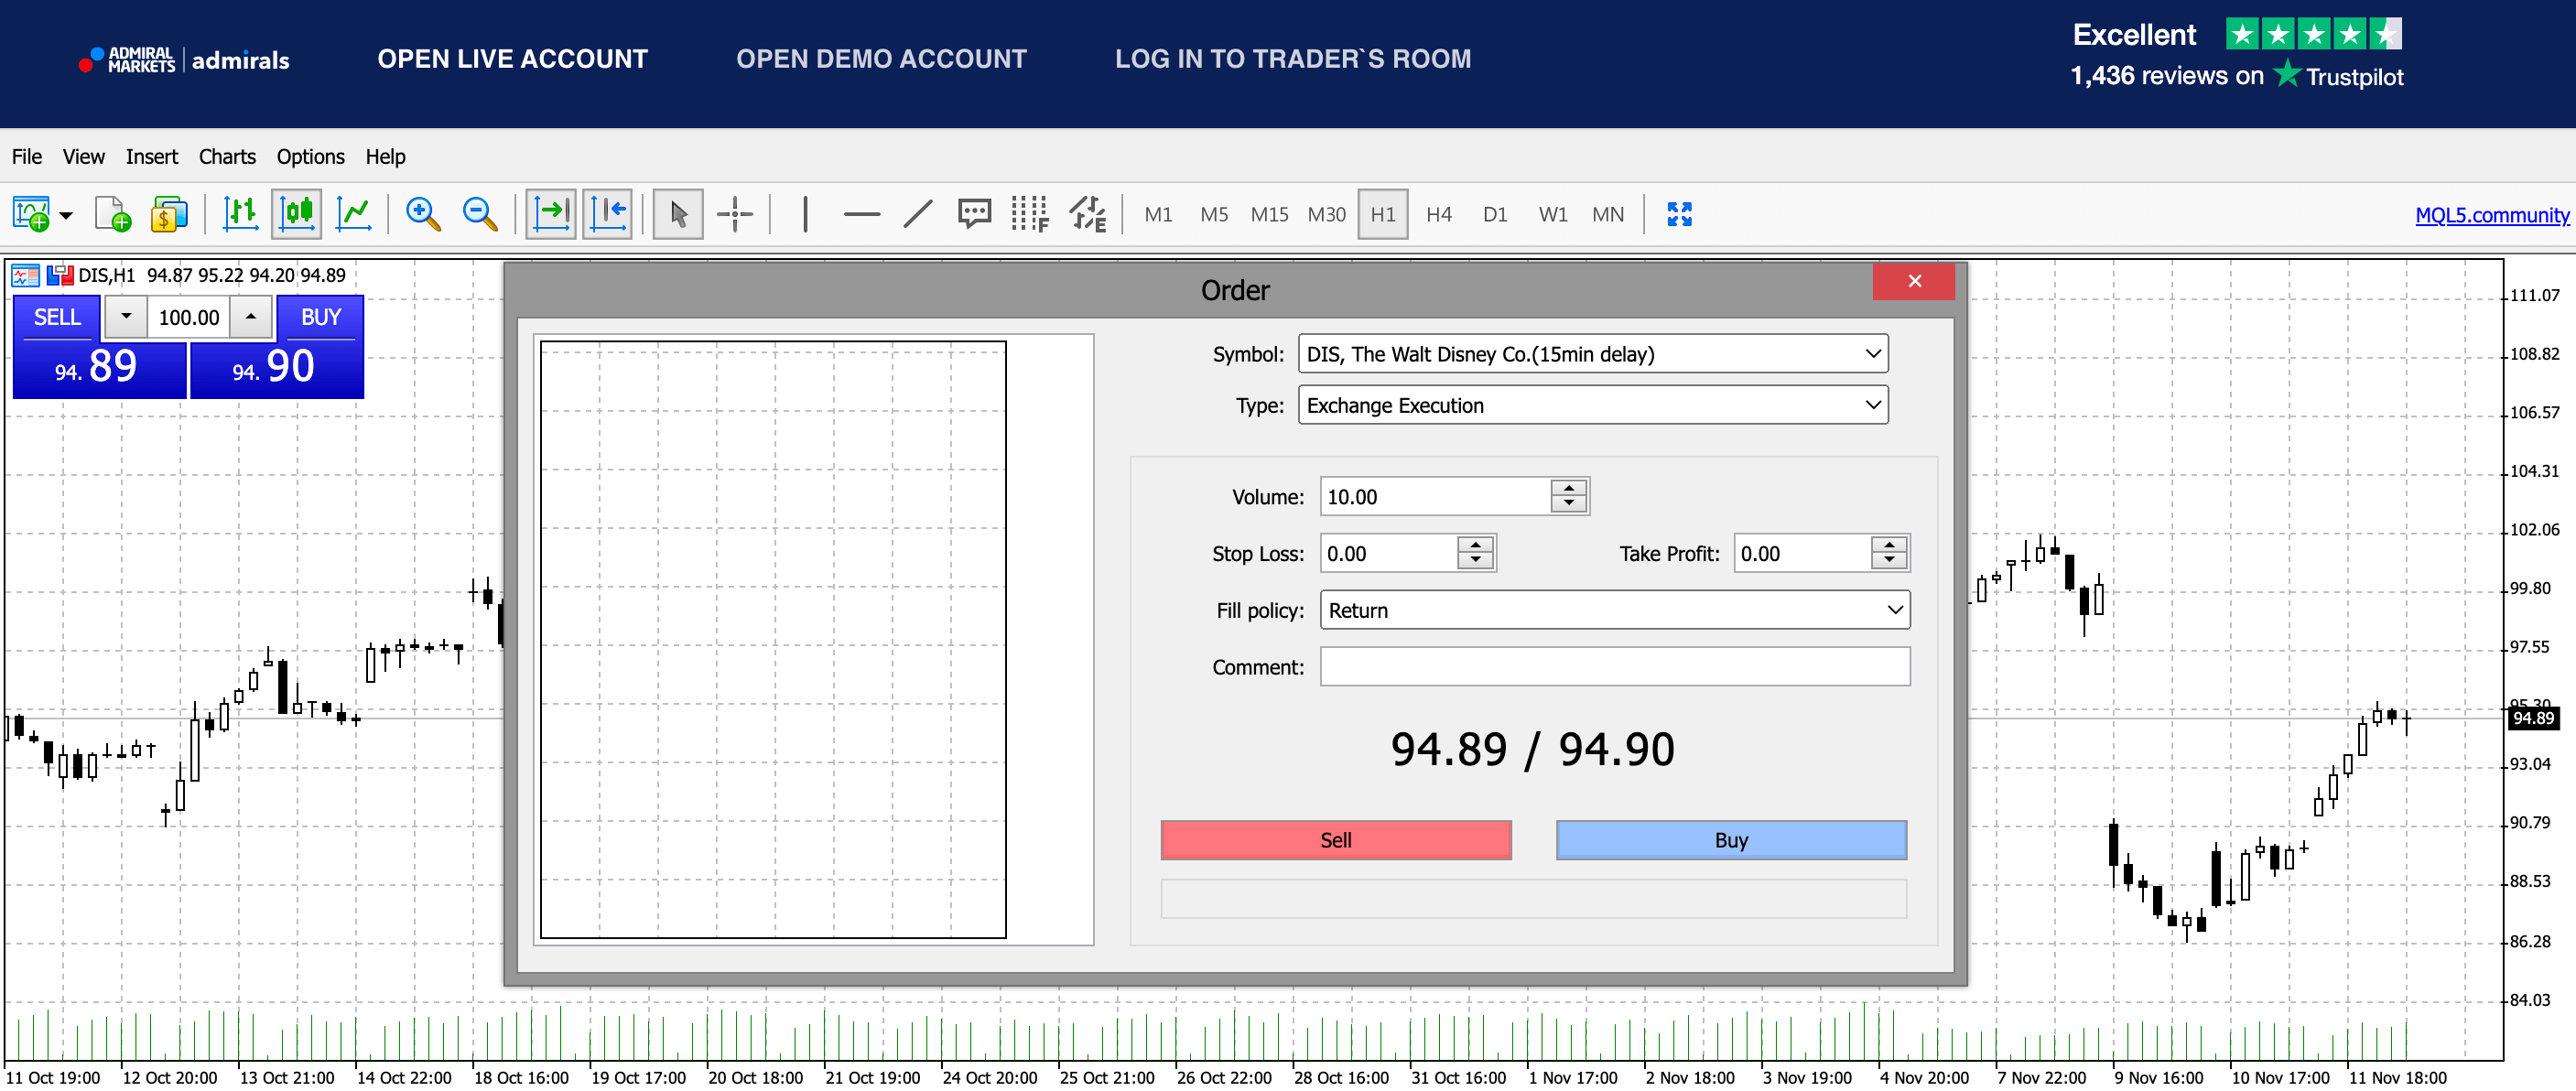Switch timeframe to M30

click(1327, 214)
